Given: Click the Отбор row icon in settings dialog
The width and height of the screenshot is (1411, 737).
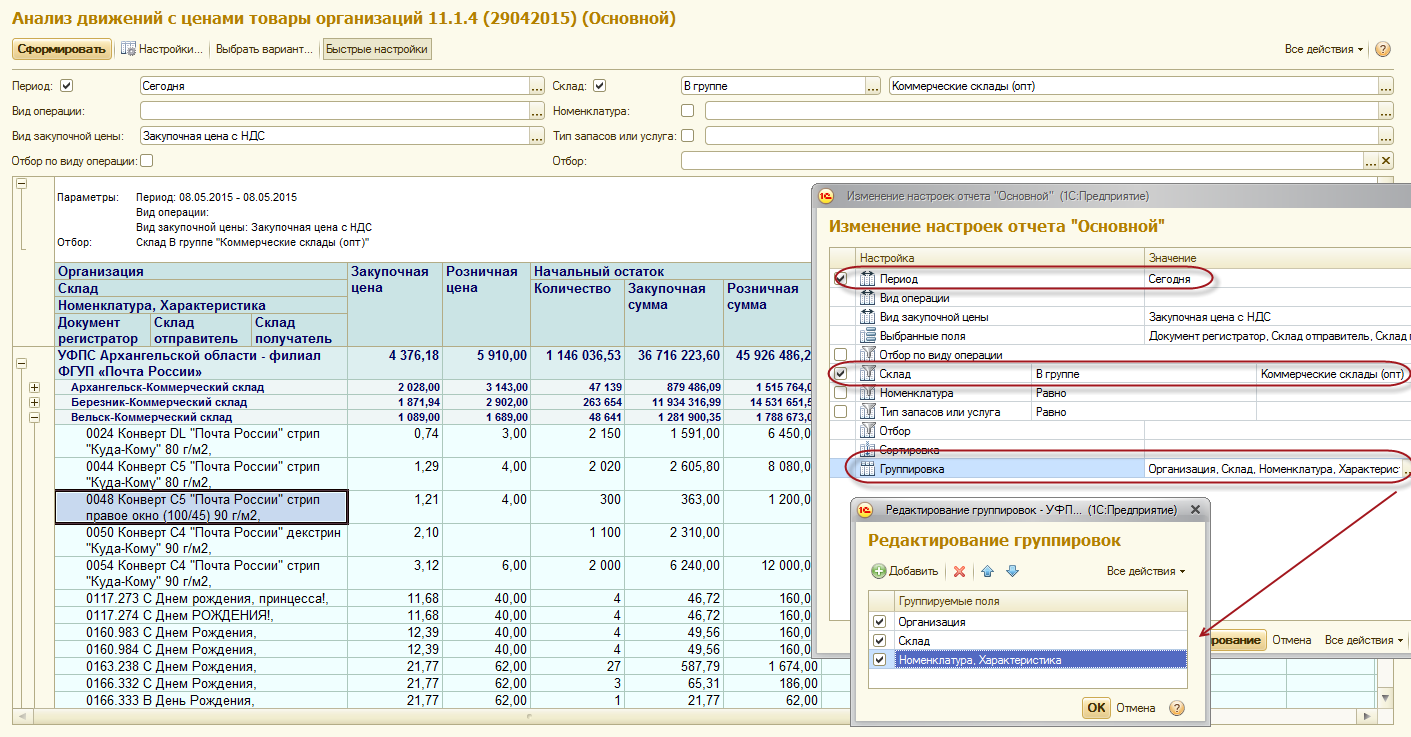Looking at the screenshot, I should coord(867,431).
